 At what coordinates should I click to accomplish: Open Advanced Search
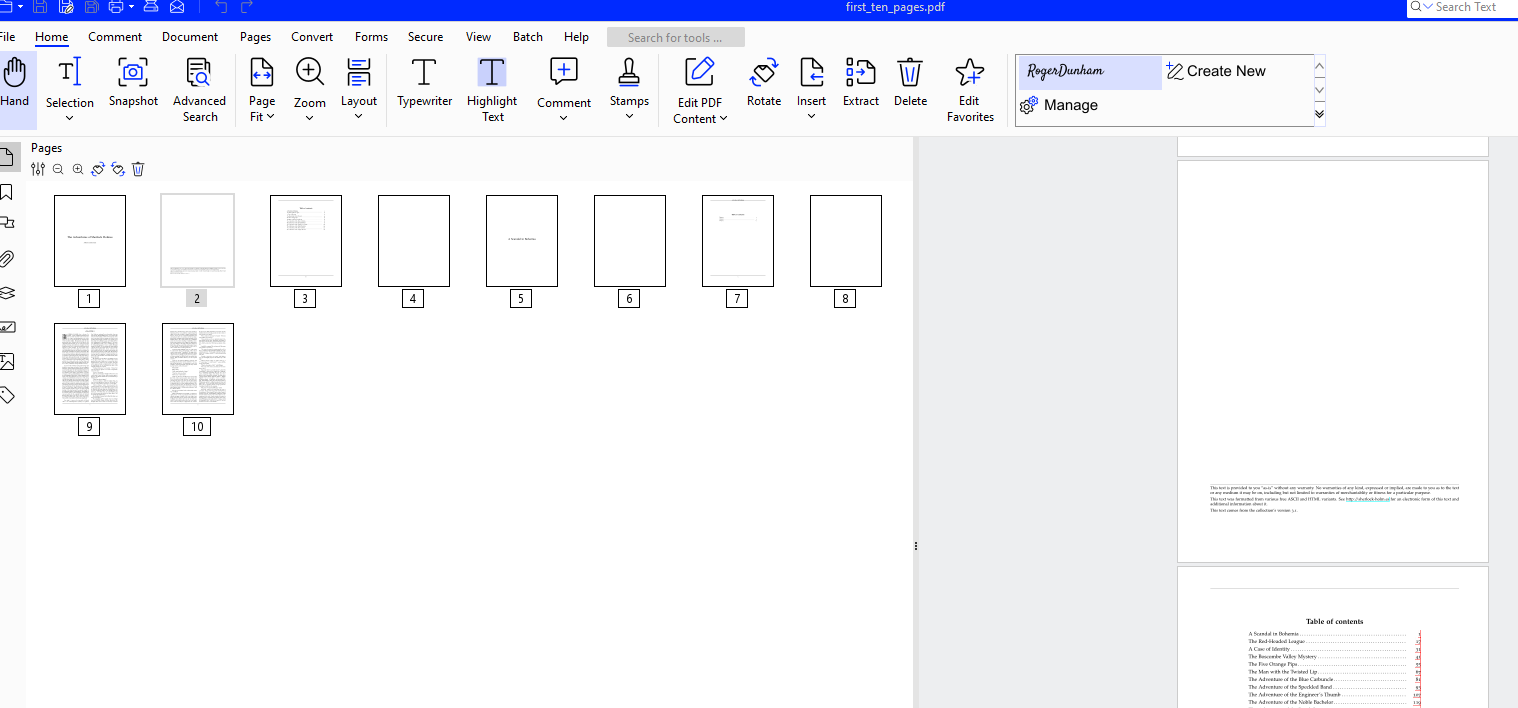tap(199, 90)
